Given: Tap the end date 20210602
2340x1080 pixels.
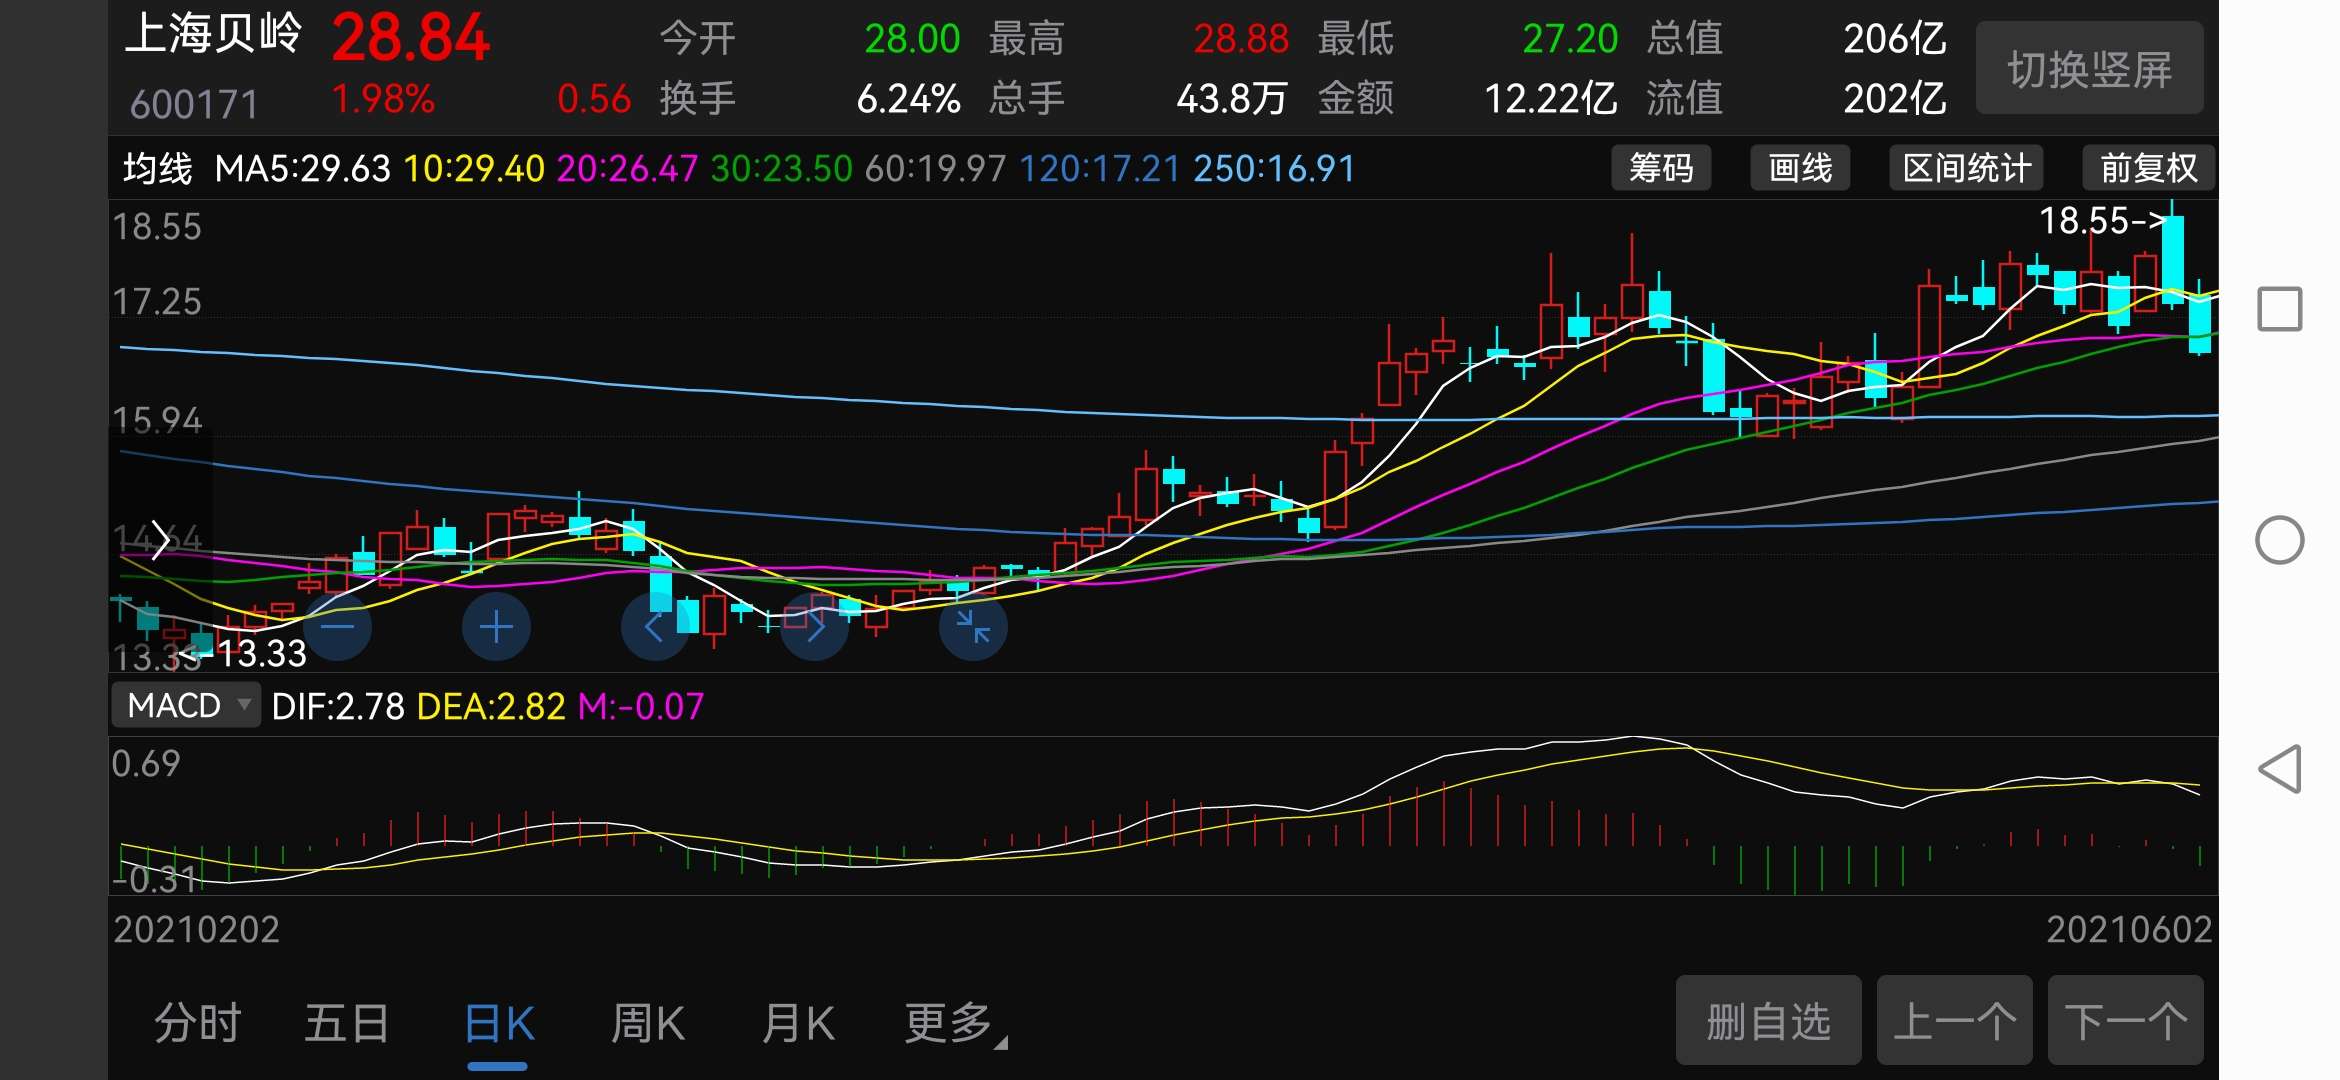Looking at the screenshot, I should pos(2128,930).
